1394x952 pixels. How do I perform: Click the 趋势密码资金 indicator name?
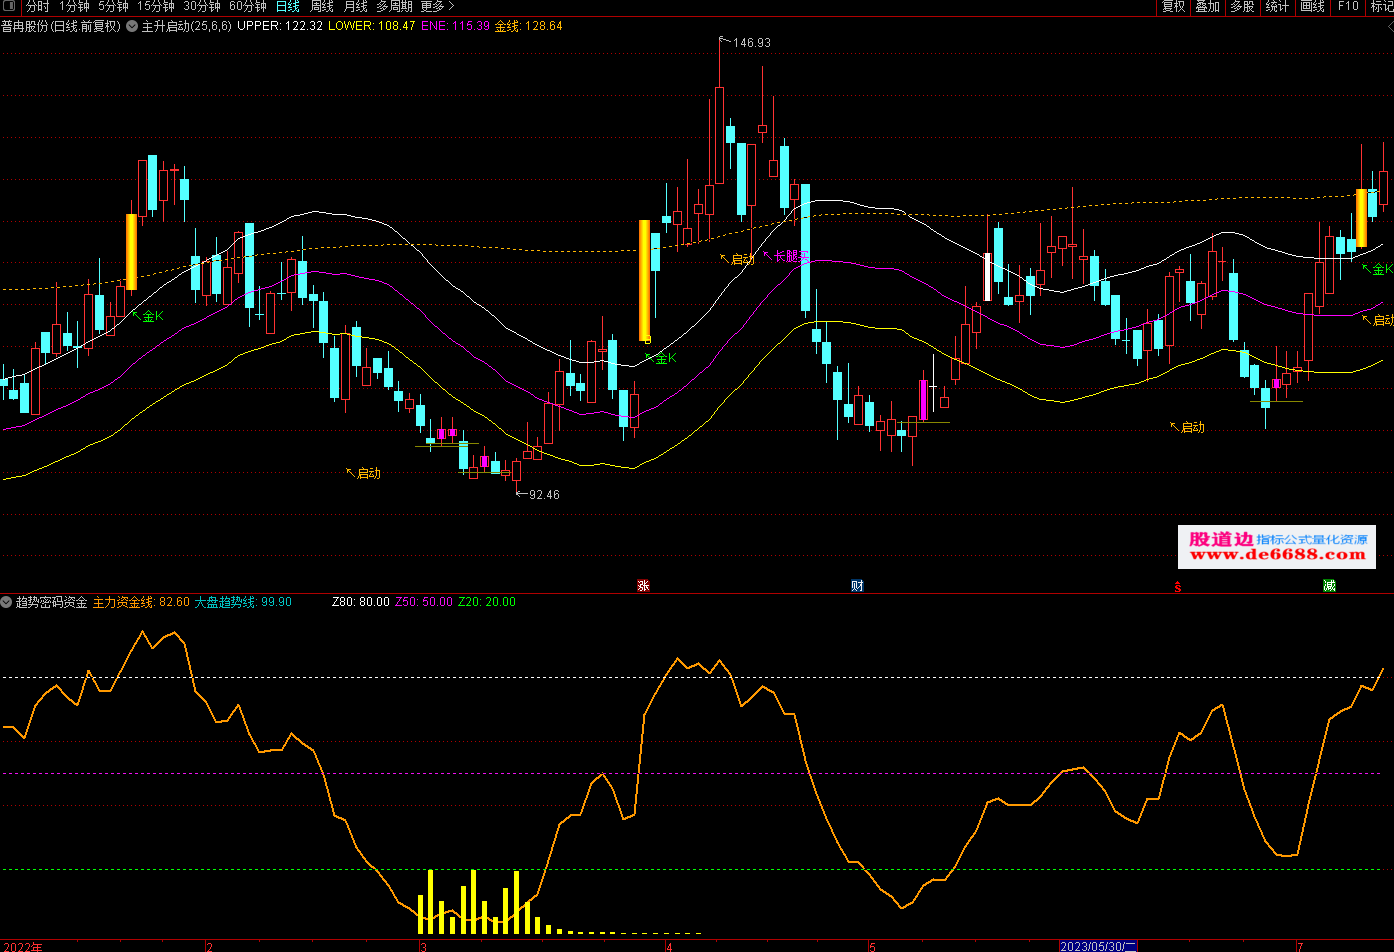point(52,602)
